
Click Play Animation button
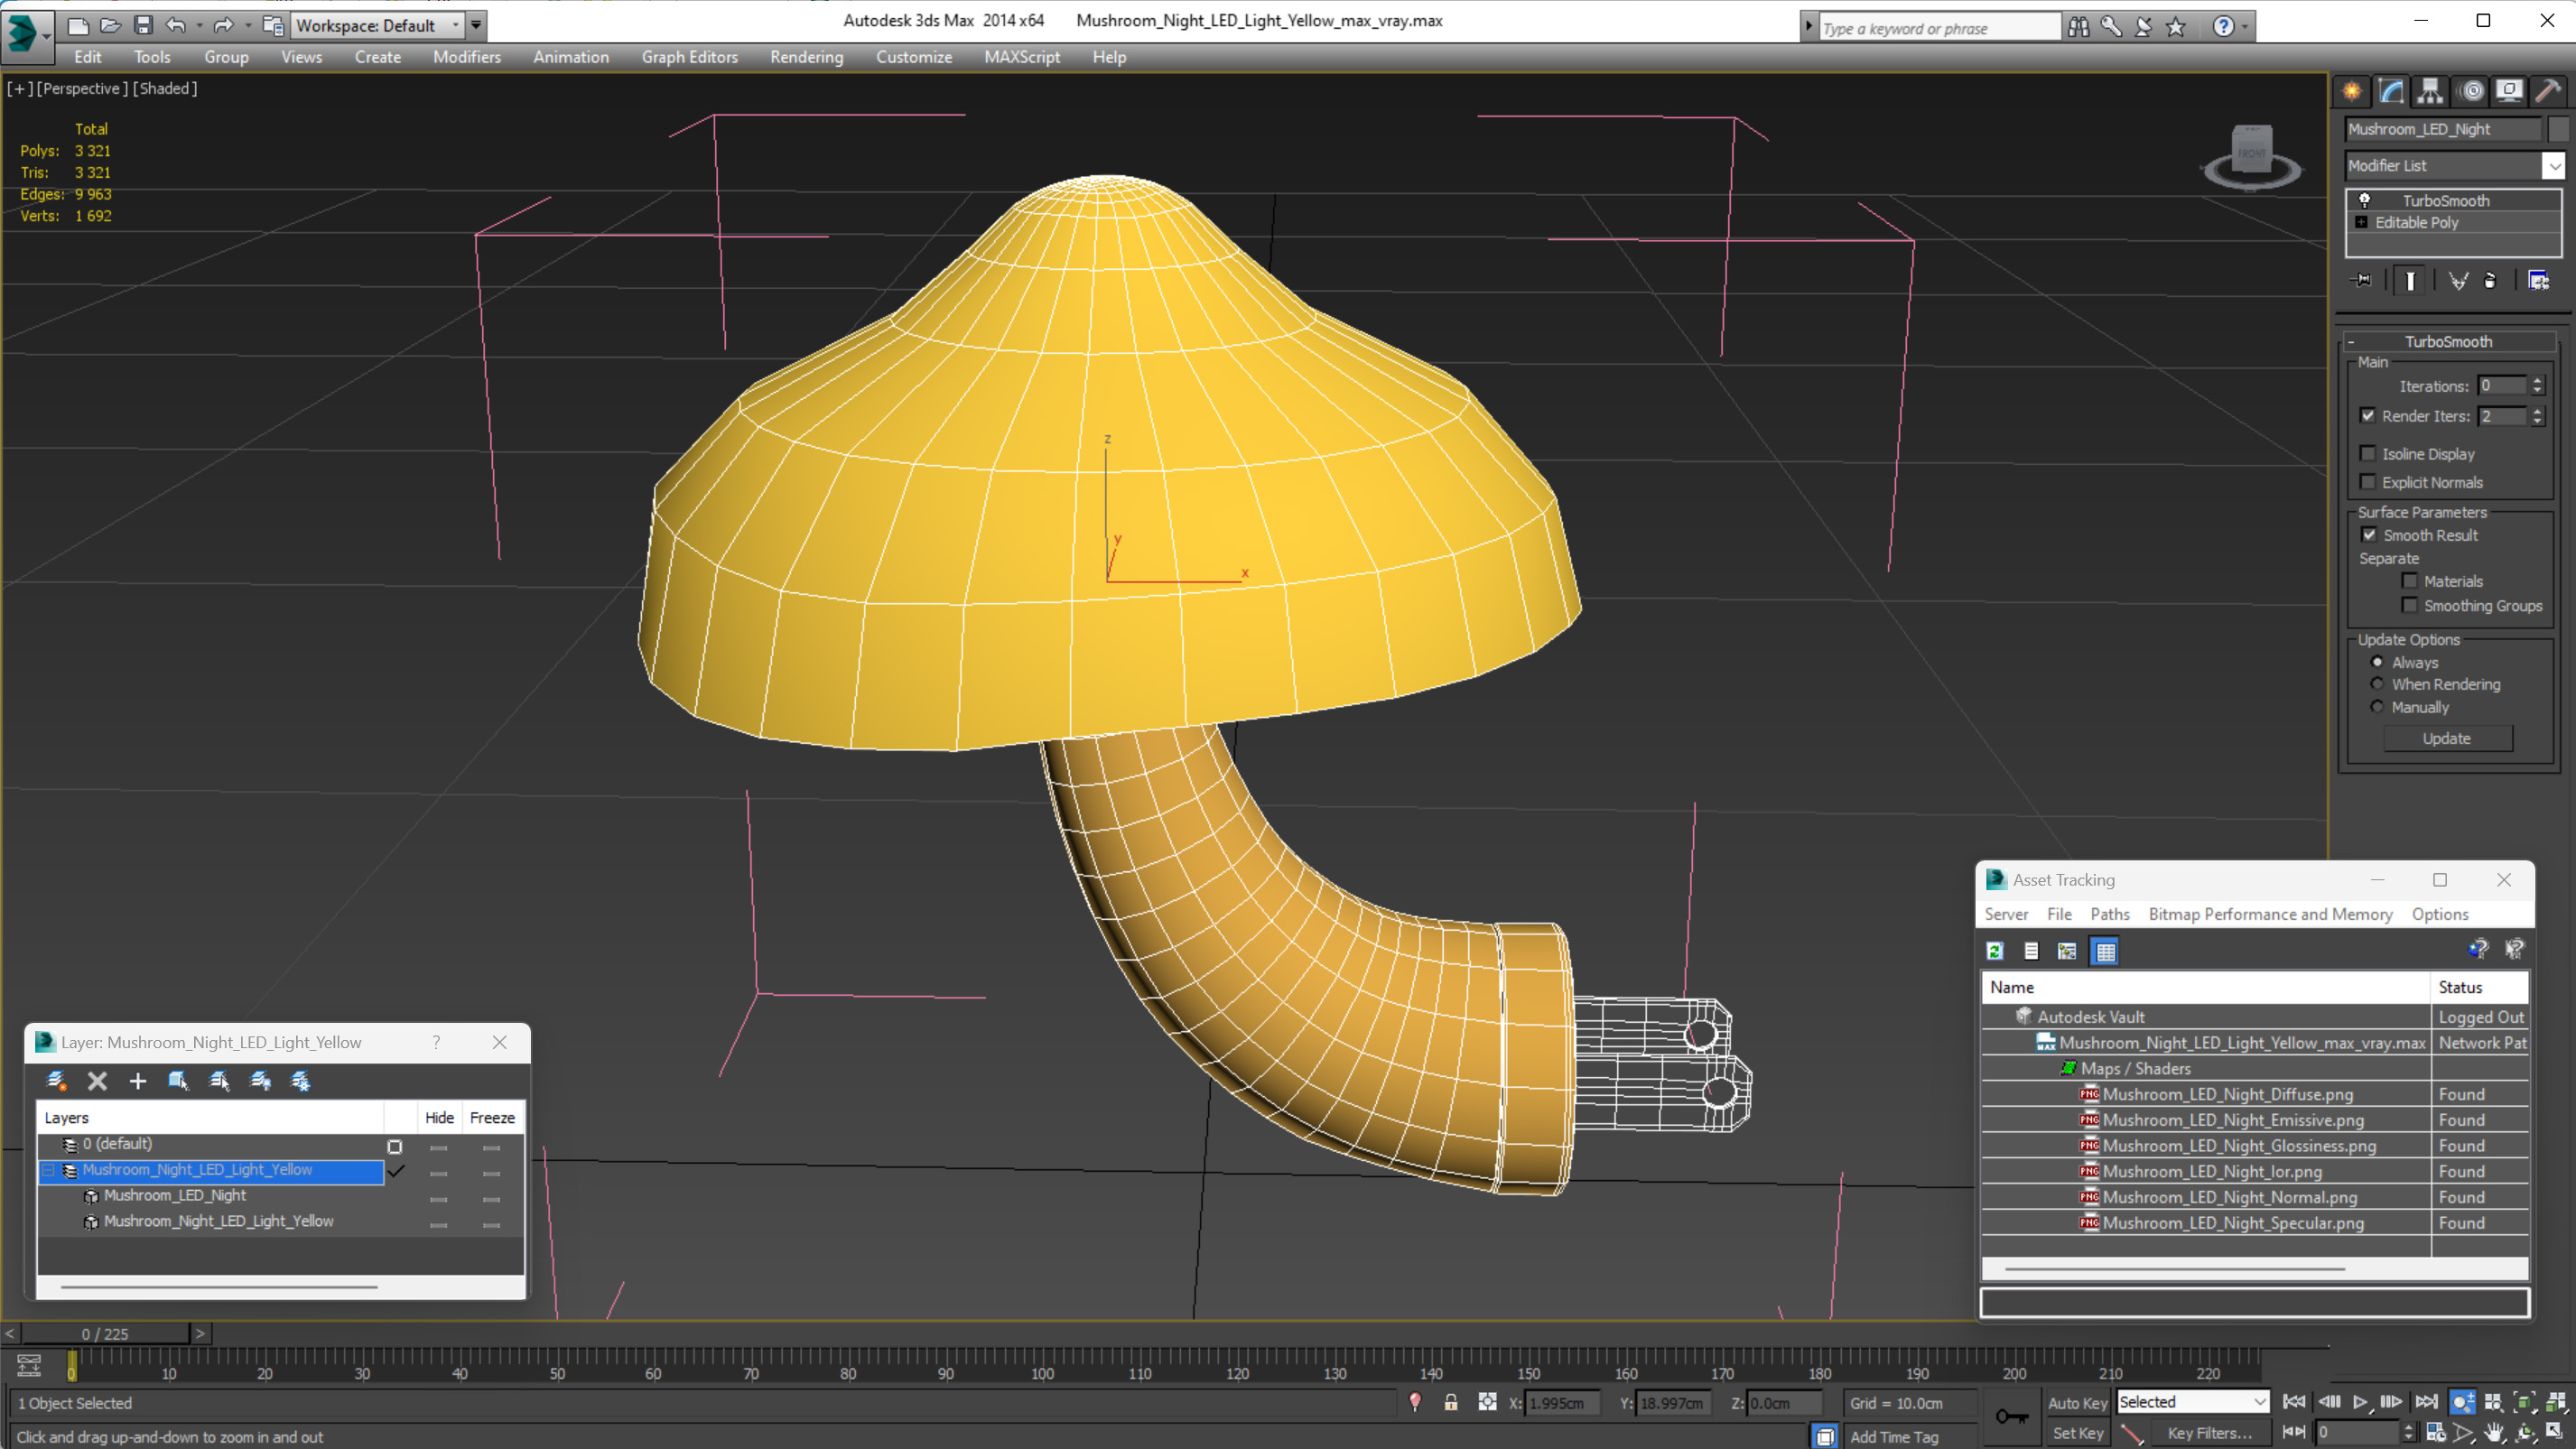point(2359,1402)
